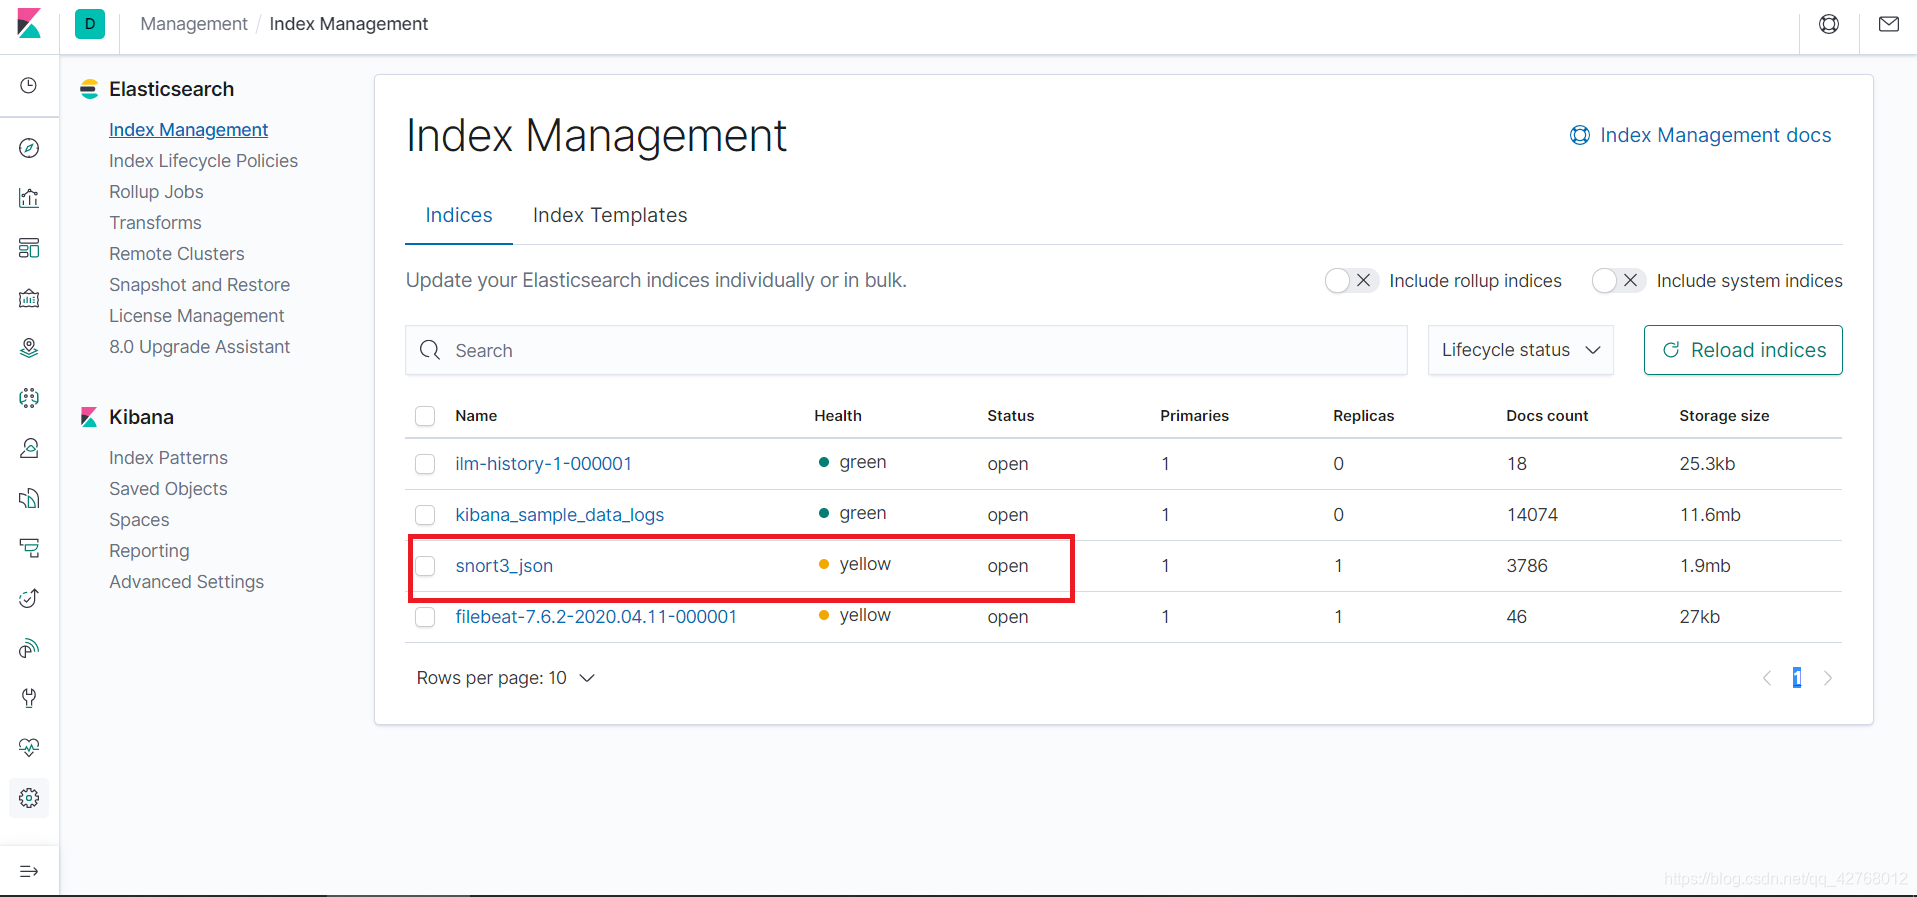This screenshot has height=897, width=1917.
Task: Select checkbox for filebeat-7.6.2 index
Action: point(425,617)
